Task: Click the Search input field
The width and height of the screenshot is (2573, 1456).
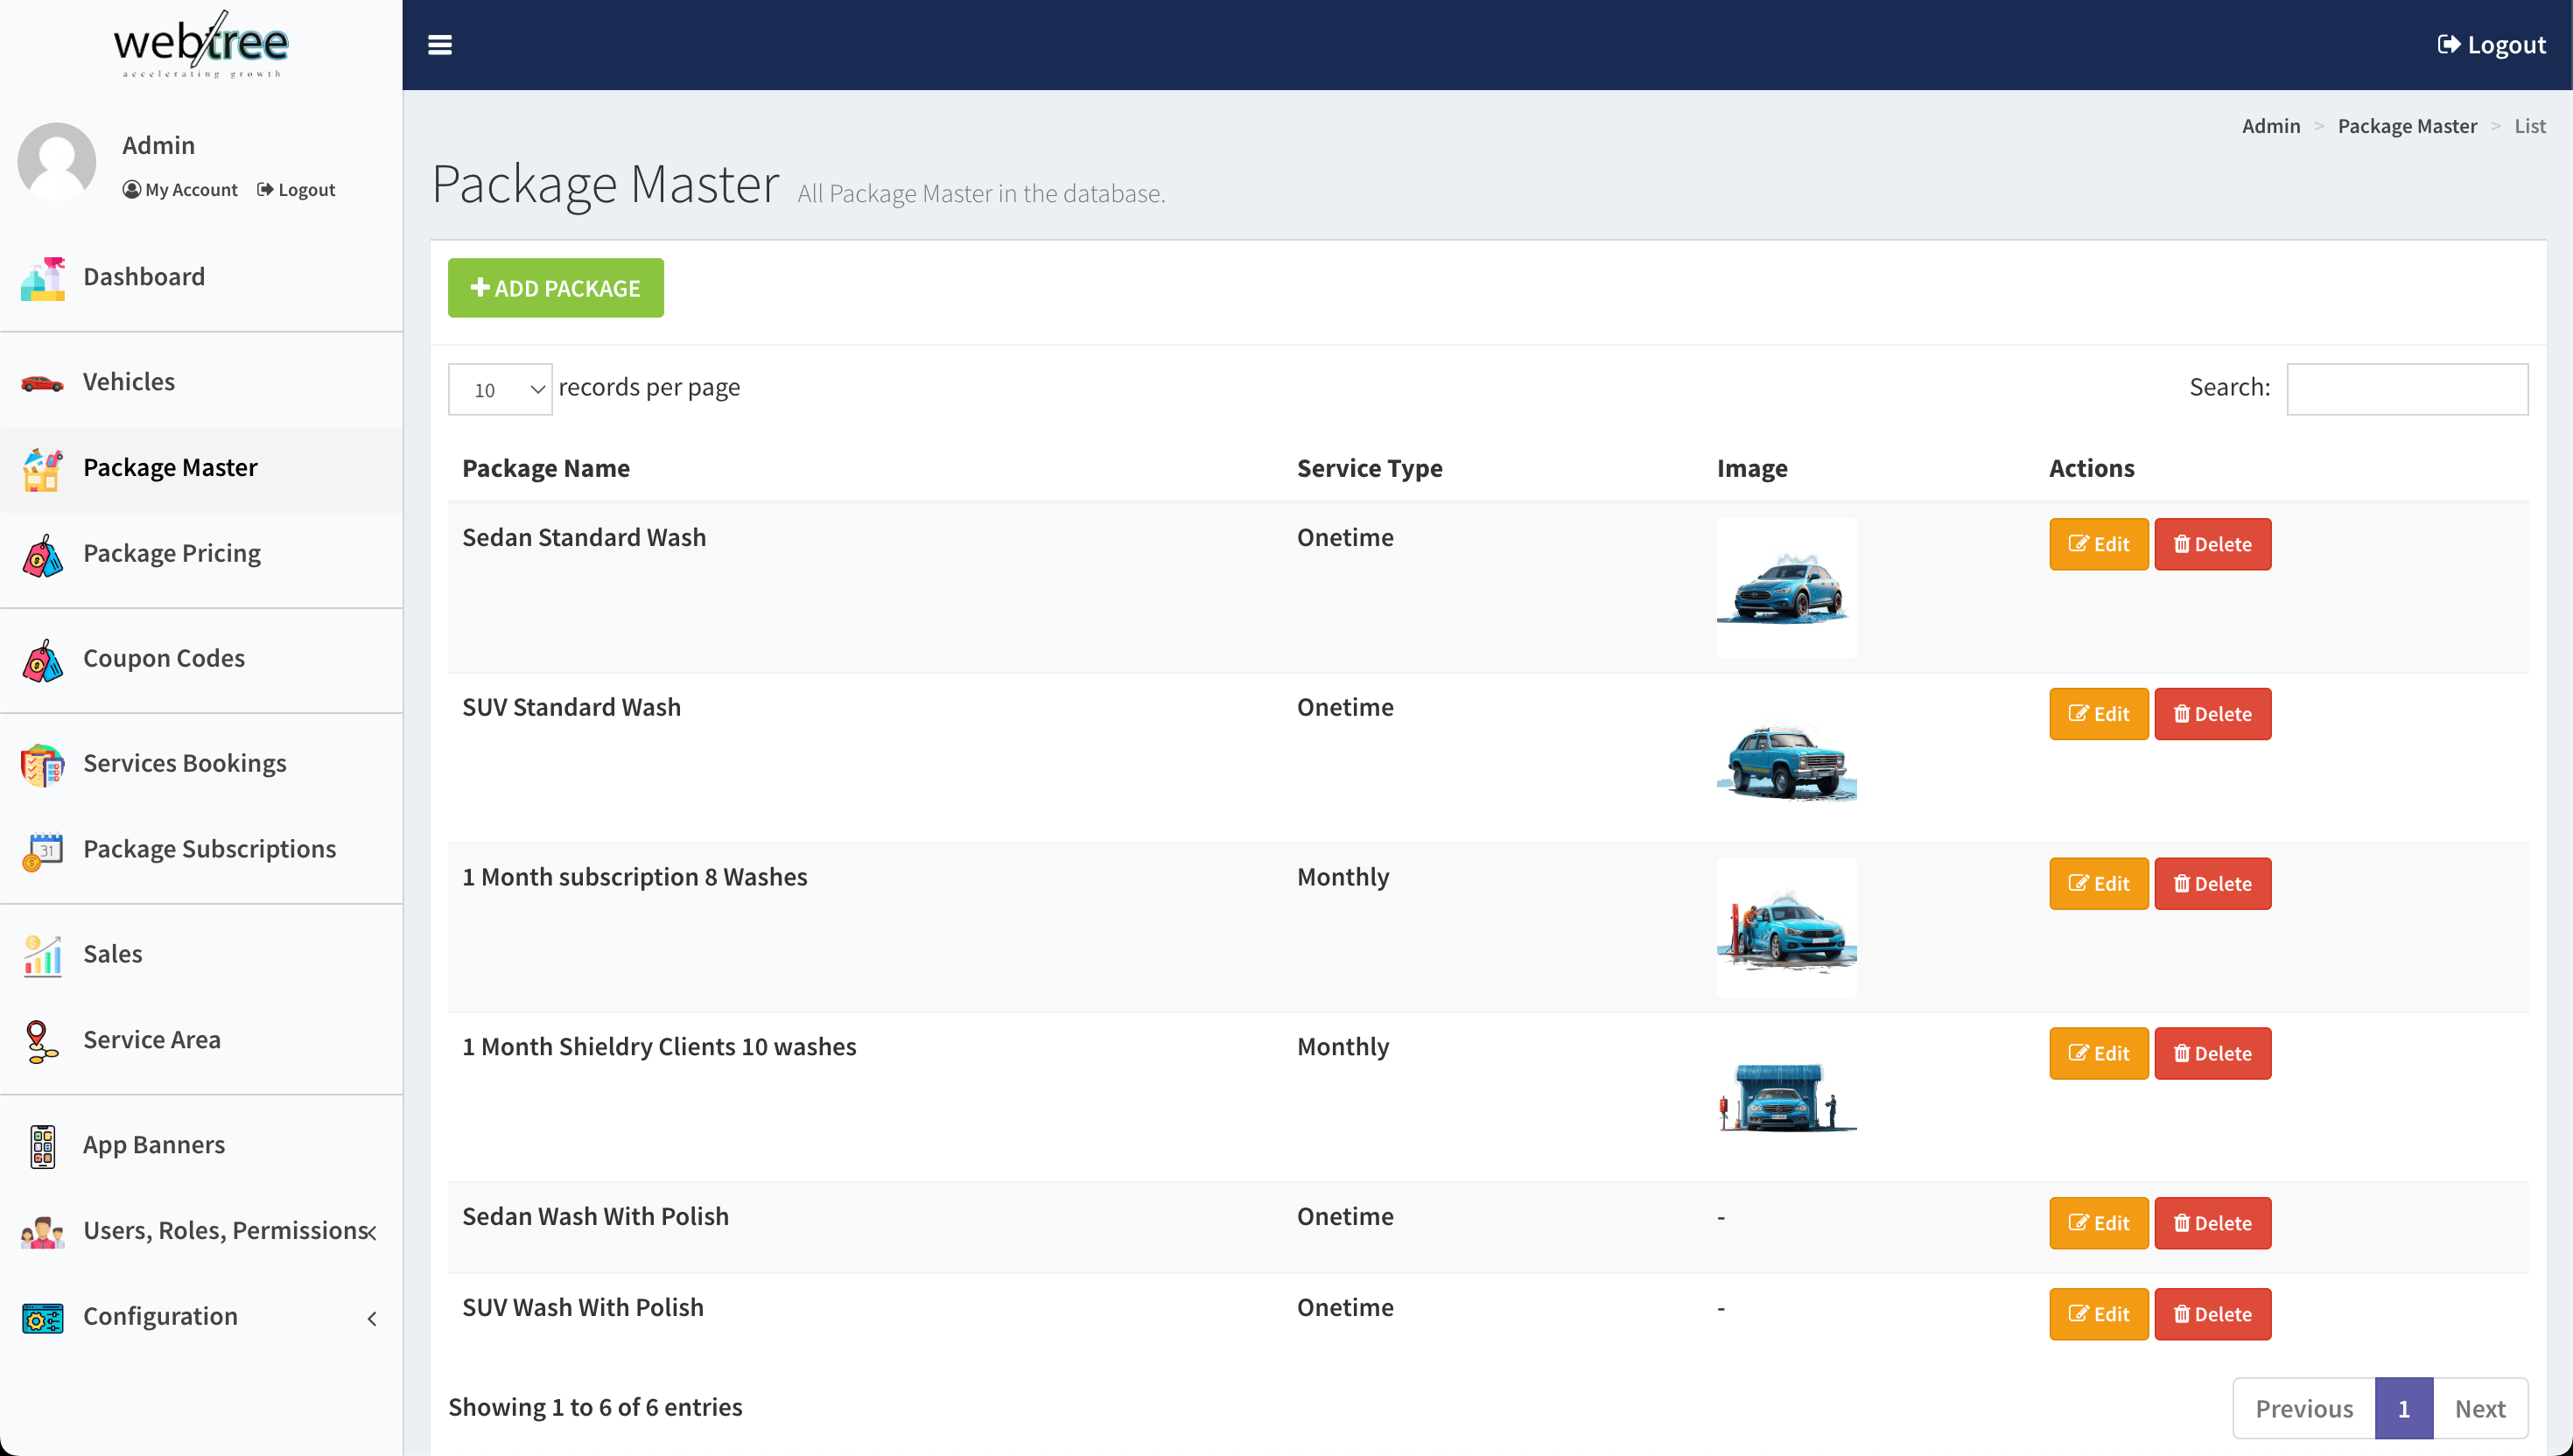Action: click(2407, 387)
